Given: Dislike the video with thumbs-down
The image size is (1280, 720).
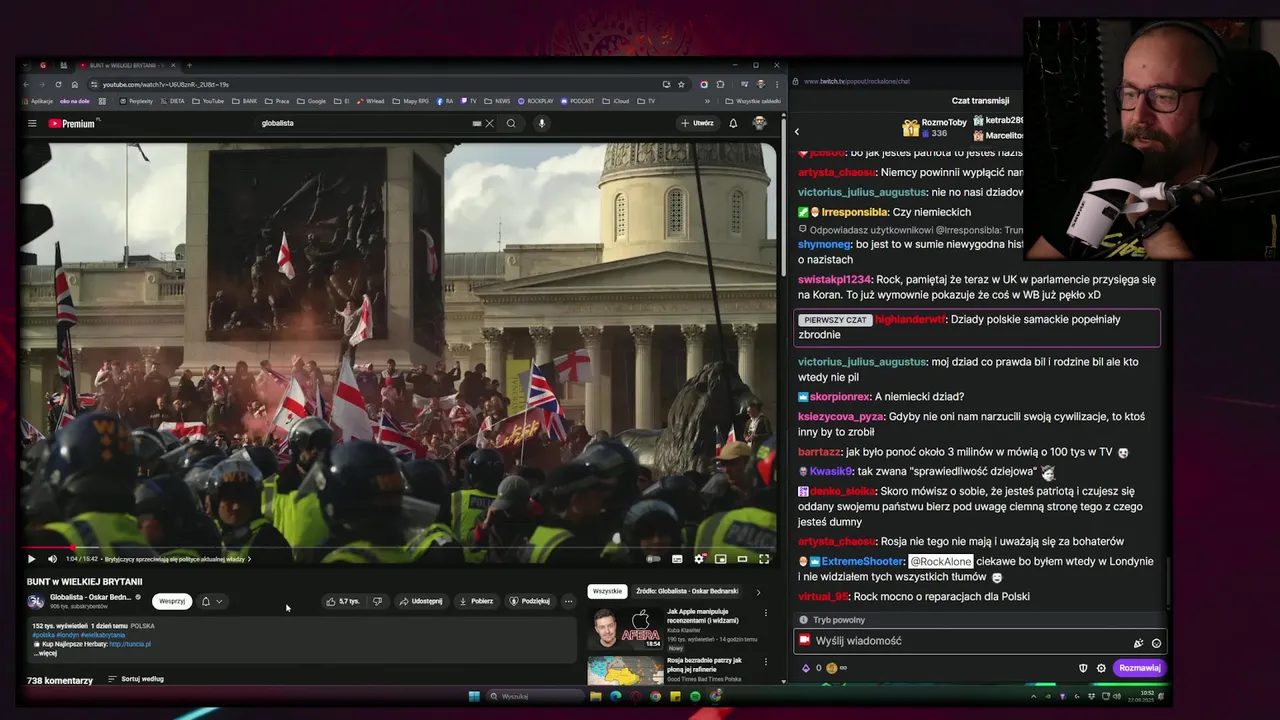Looking at the screenshot, I should (x=377, y=601).
